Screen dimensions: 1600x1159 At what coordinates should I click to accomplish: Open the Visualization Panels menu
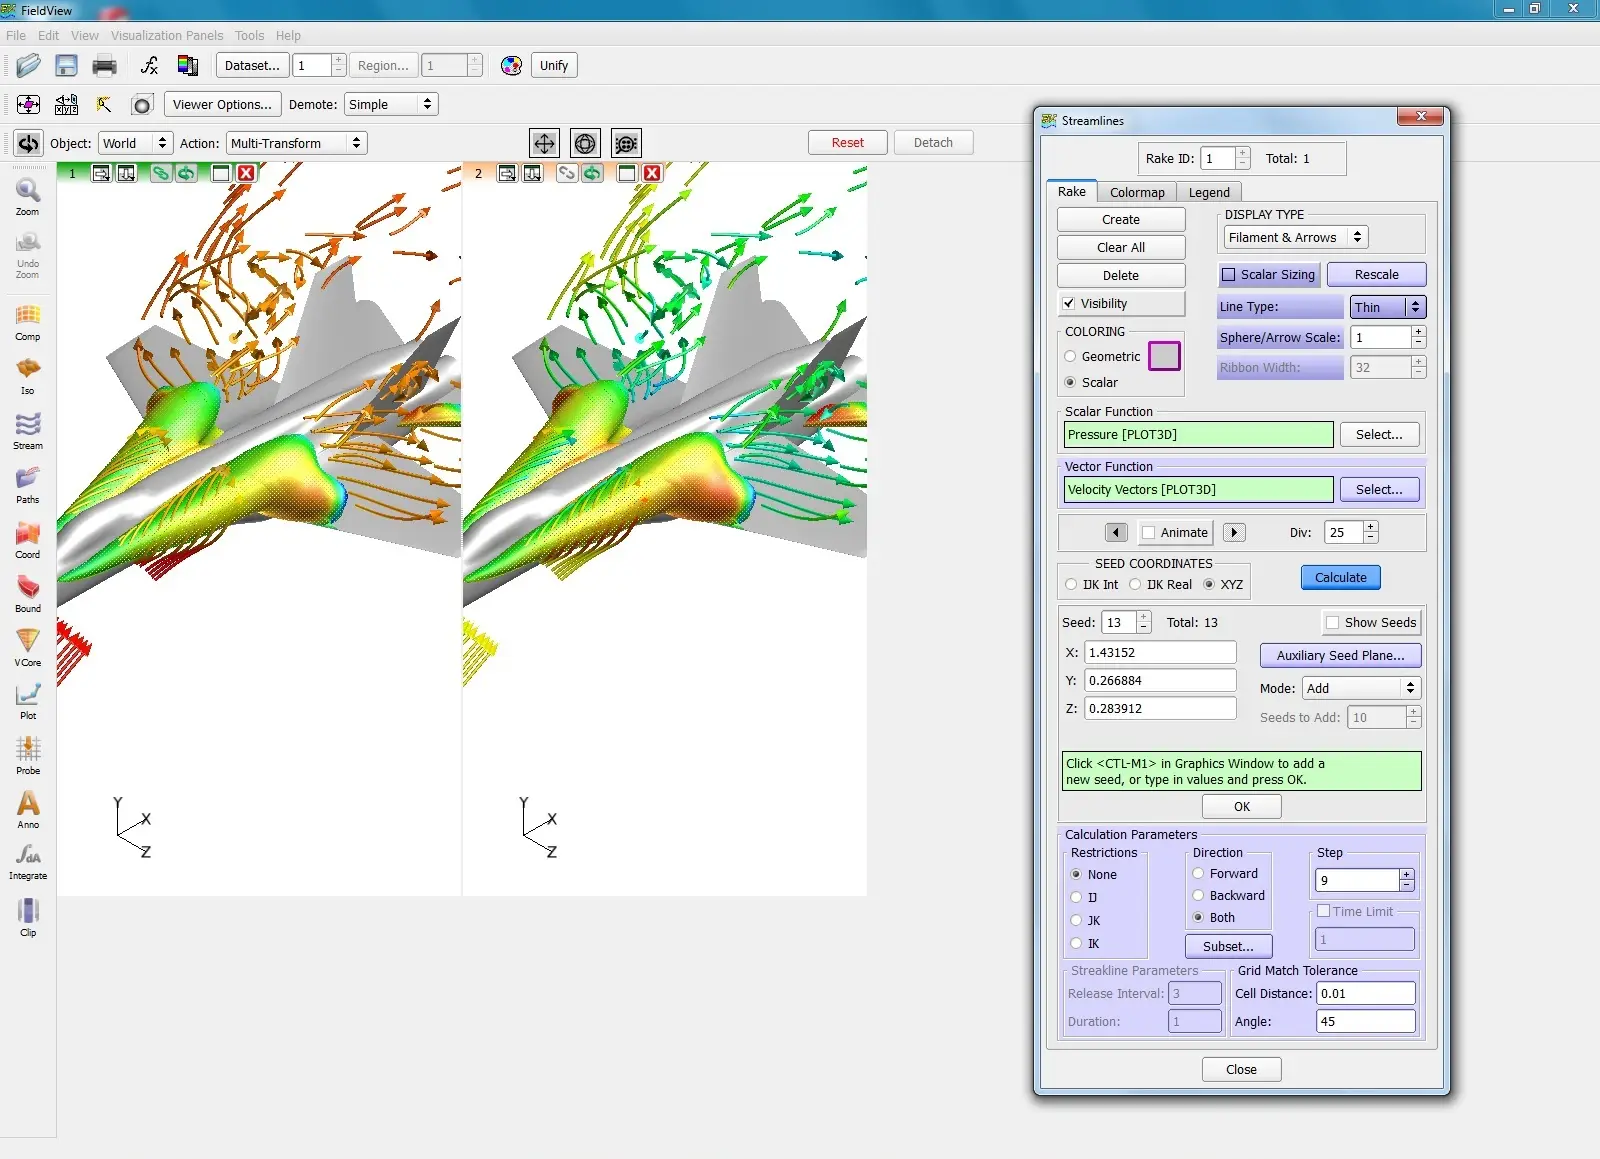tap(167, 35)
